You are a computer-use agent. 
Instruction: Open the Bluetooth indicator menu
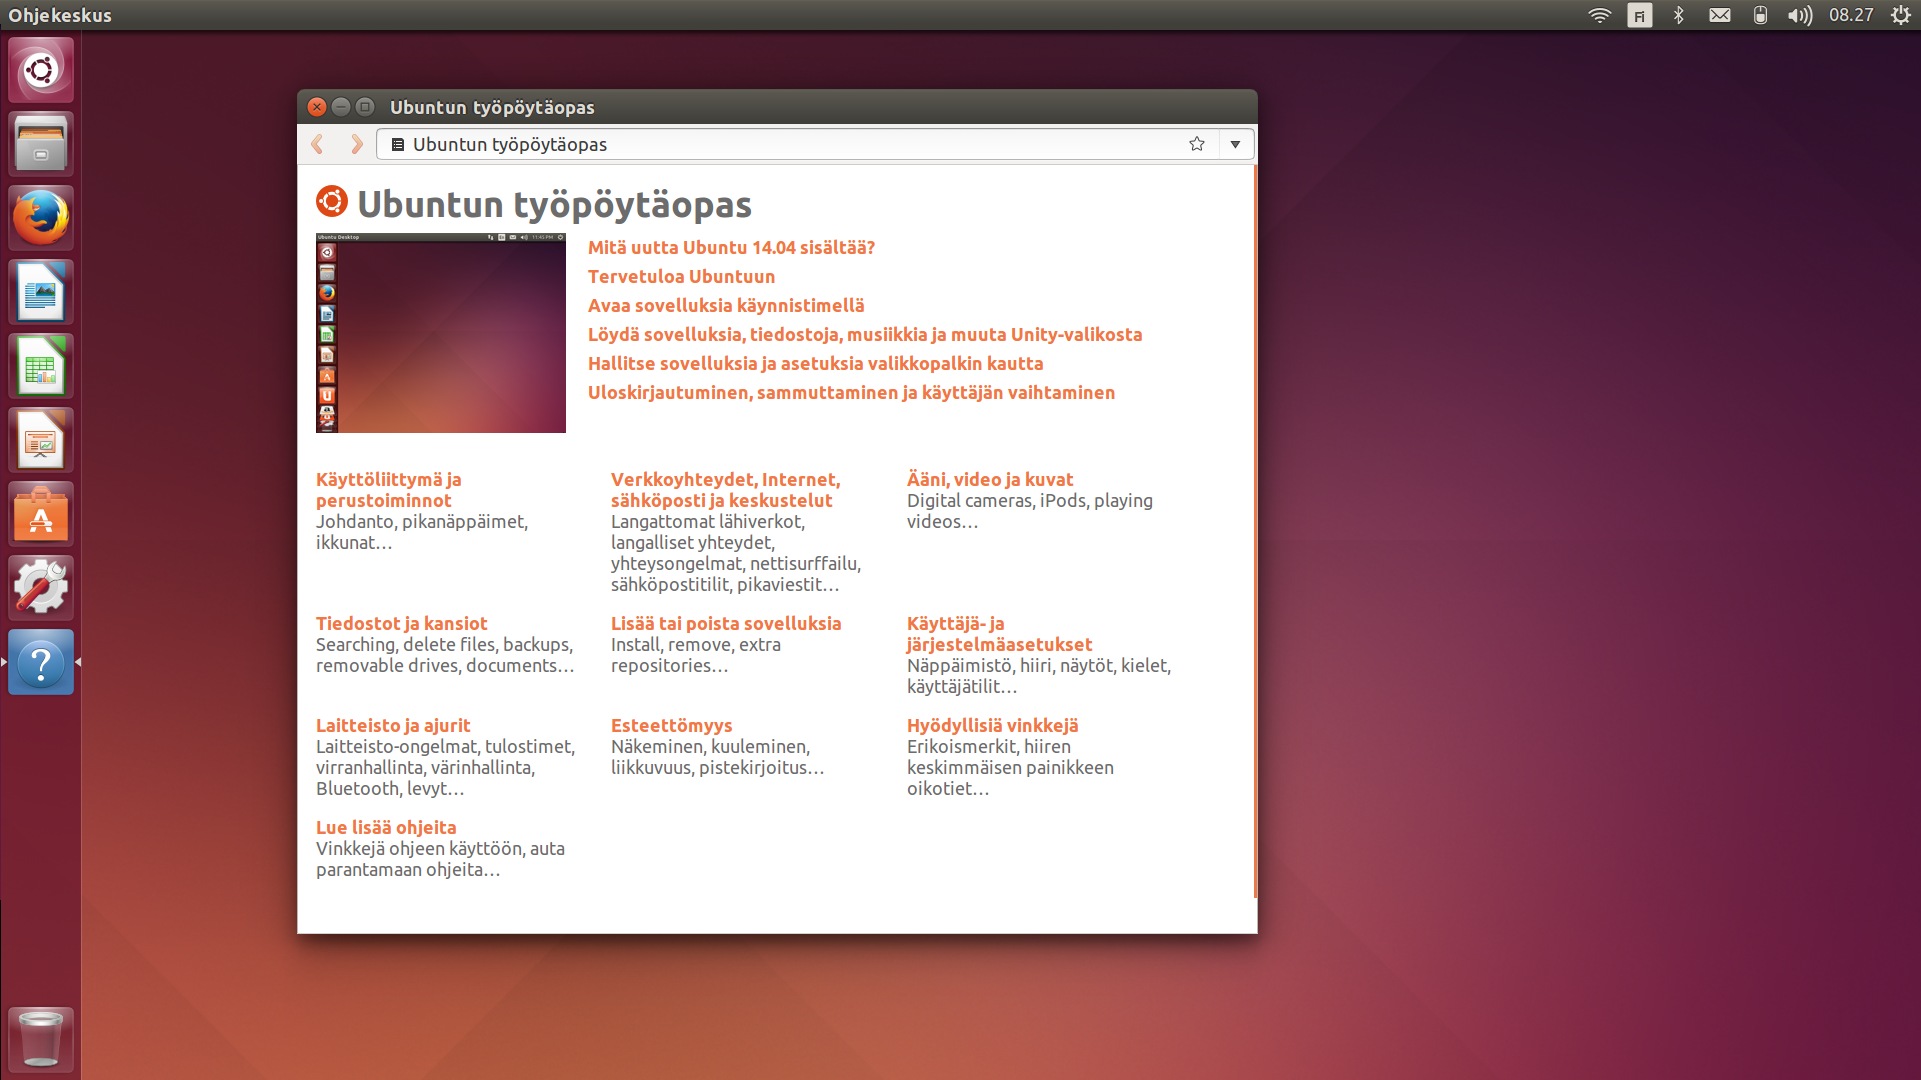point(1679,15)
